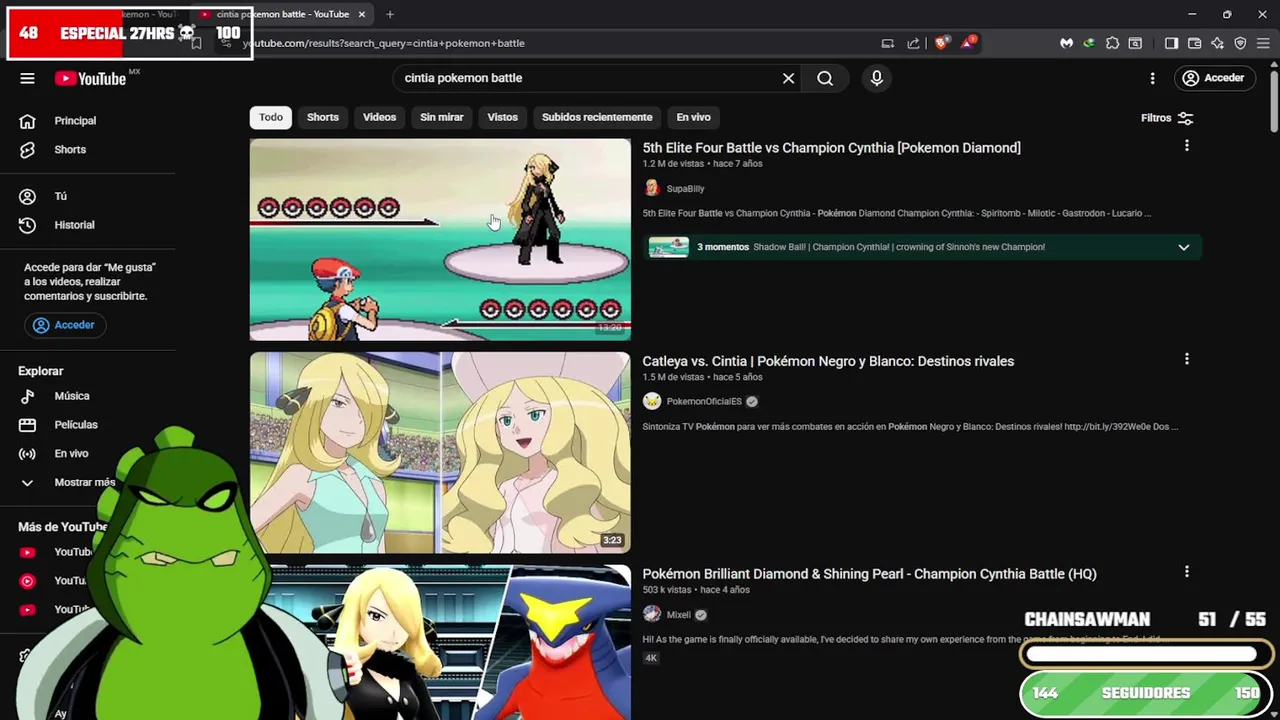
Task: Open Brave Rewards triangle icon
Action: coord(968,43)
